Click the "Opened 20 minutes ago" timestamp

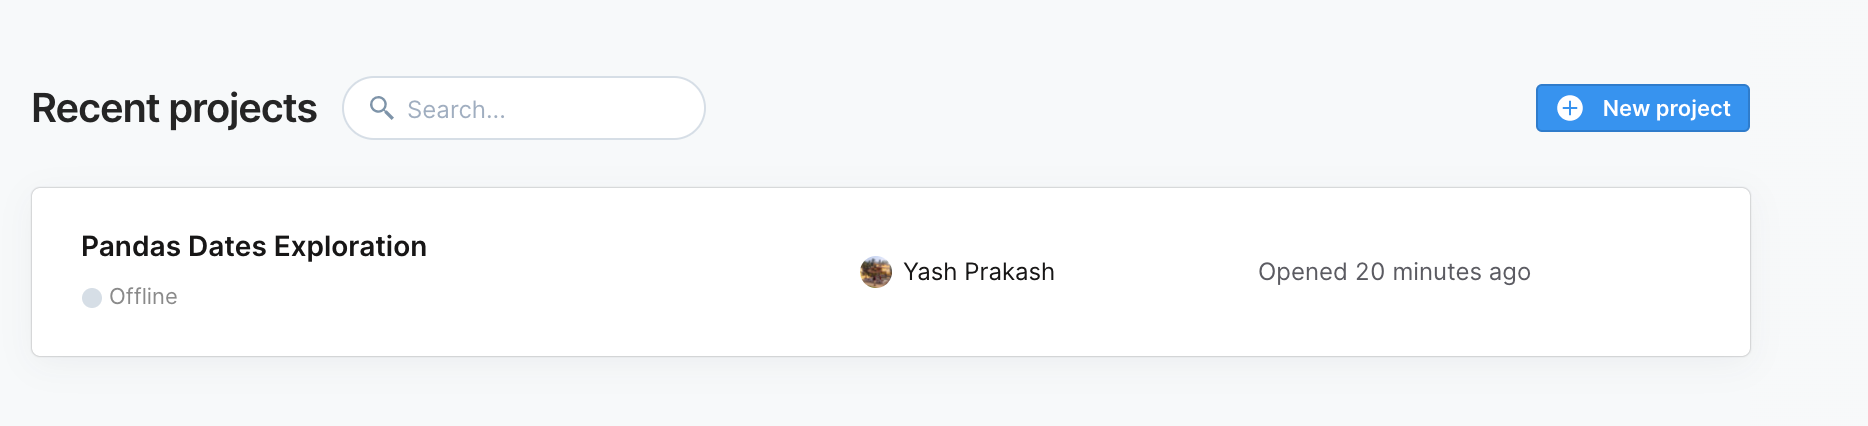[1394, 272]
